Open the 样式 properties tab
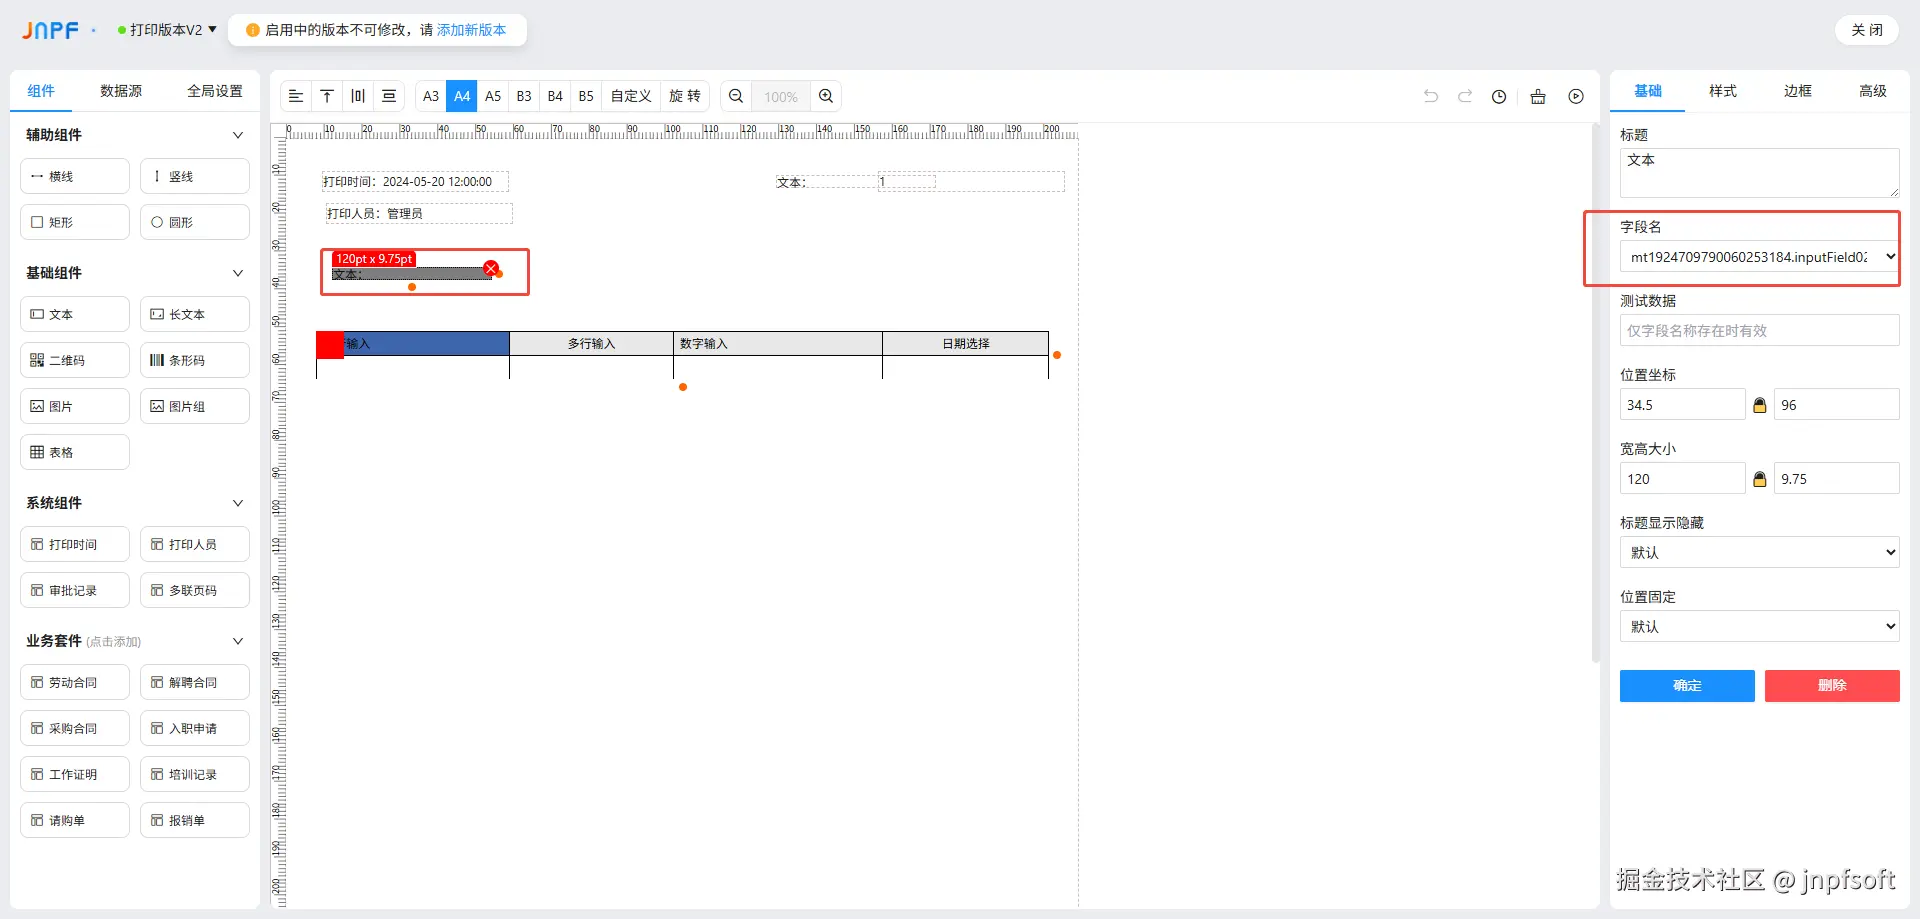1920x919 pixels. 1722,91
